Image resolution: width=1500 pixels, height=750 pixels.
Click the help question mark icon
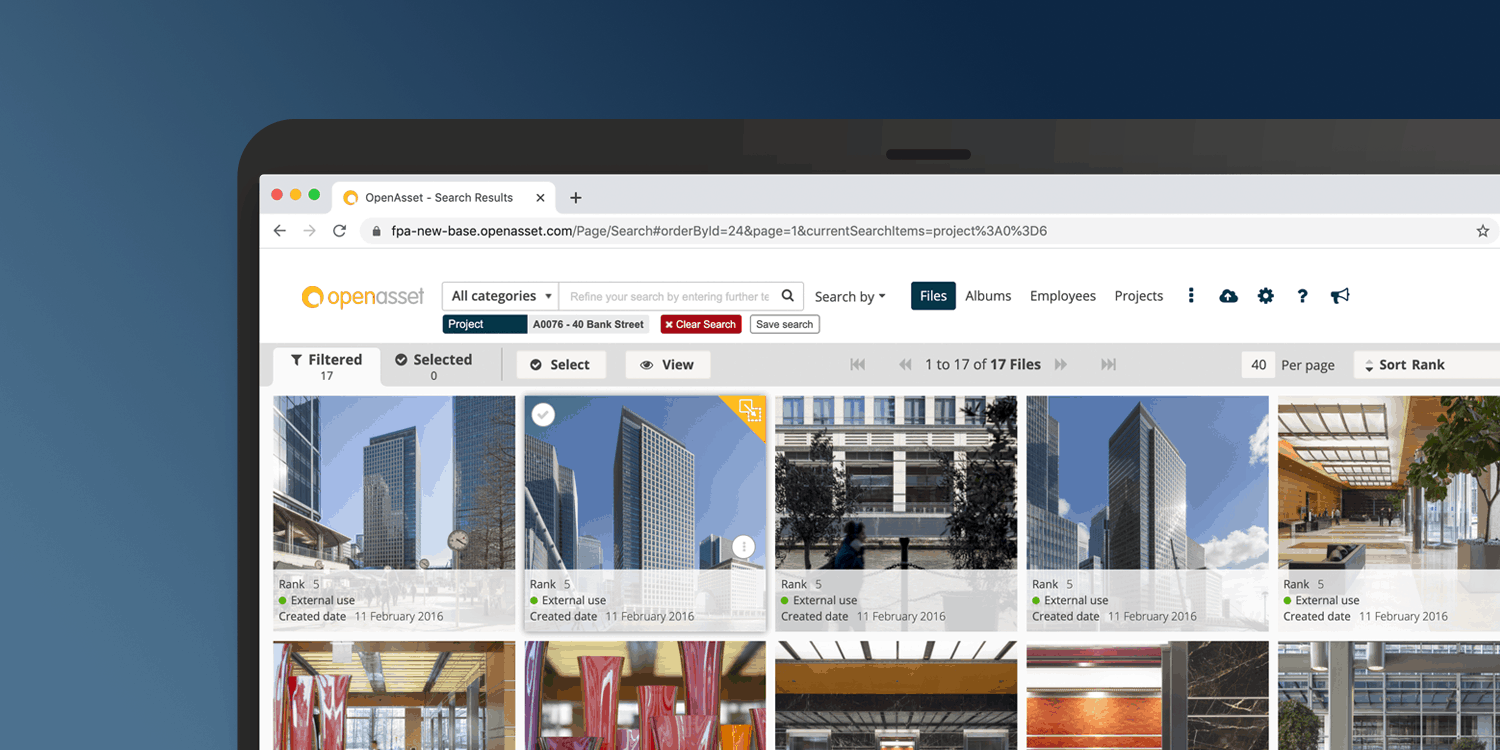(1302, 296)
